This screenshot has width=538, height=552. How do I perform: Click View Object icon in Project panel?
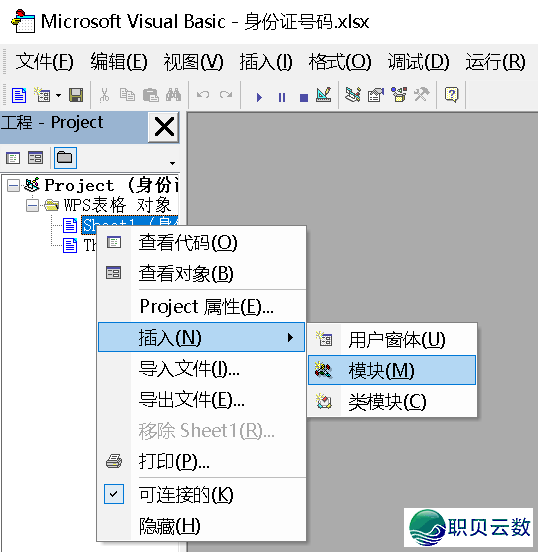pos(35,158)
